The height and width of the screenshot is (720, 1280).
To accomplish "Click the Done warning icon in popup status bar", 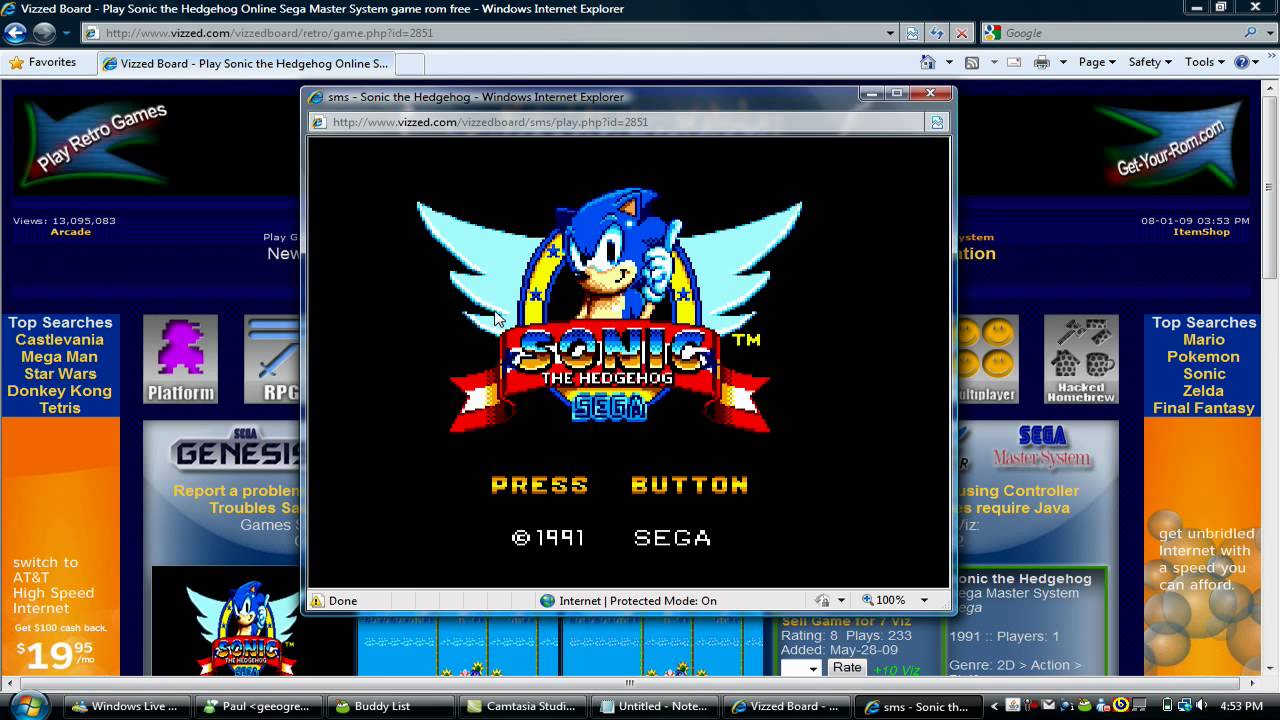I will 317,601.
